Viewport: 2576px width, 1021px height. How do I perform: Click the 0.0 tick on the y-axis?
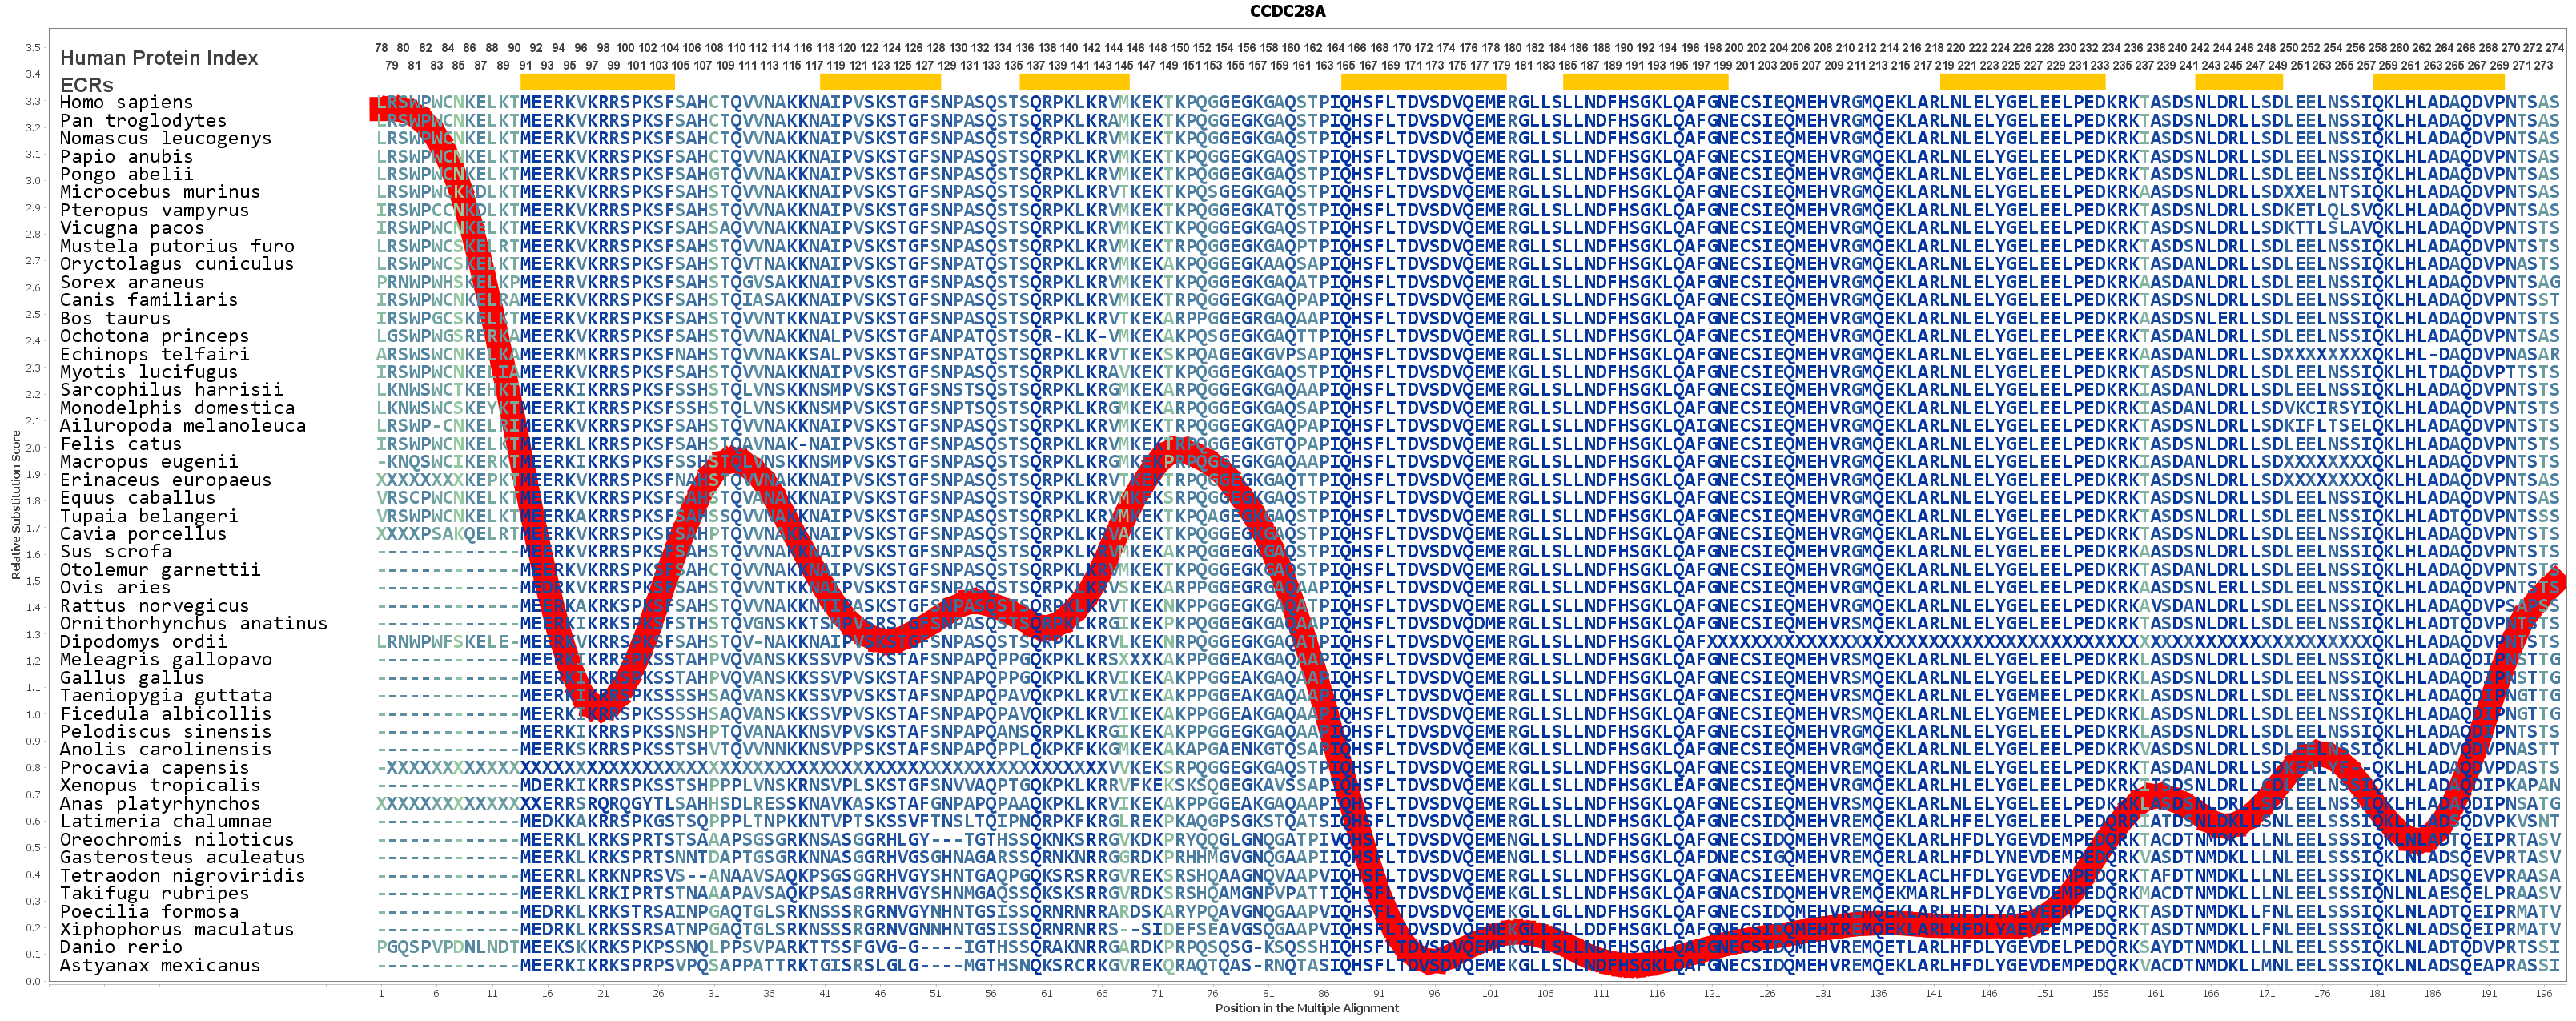coord(33,981)
